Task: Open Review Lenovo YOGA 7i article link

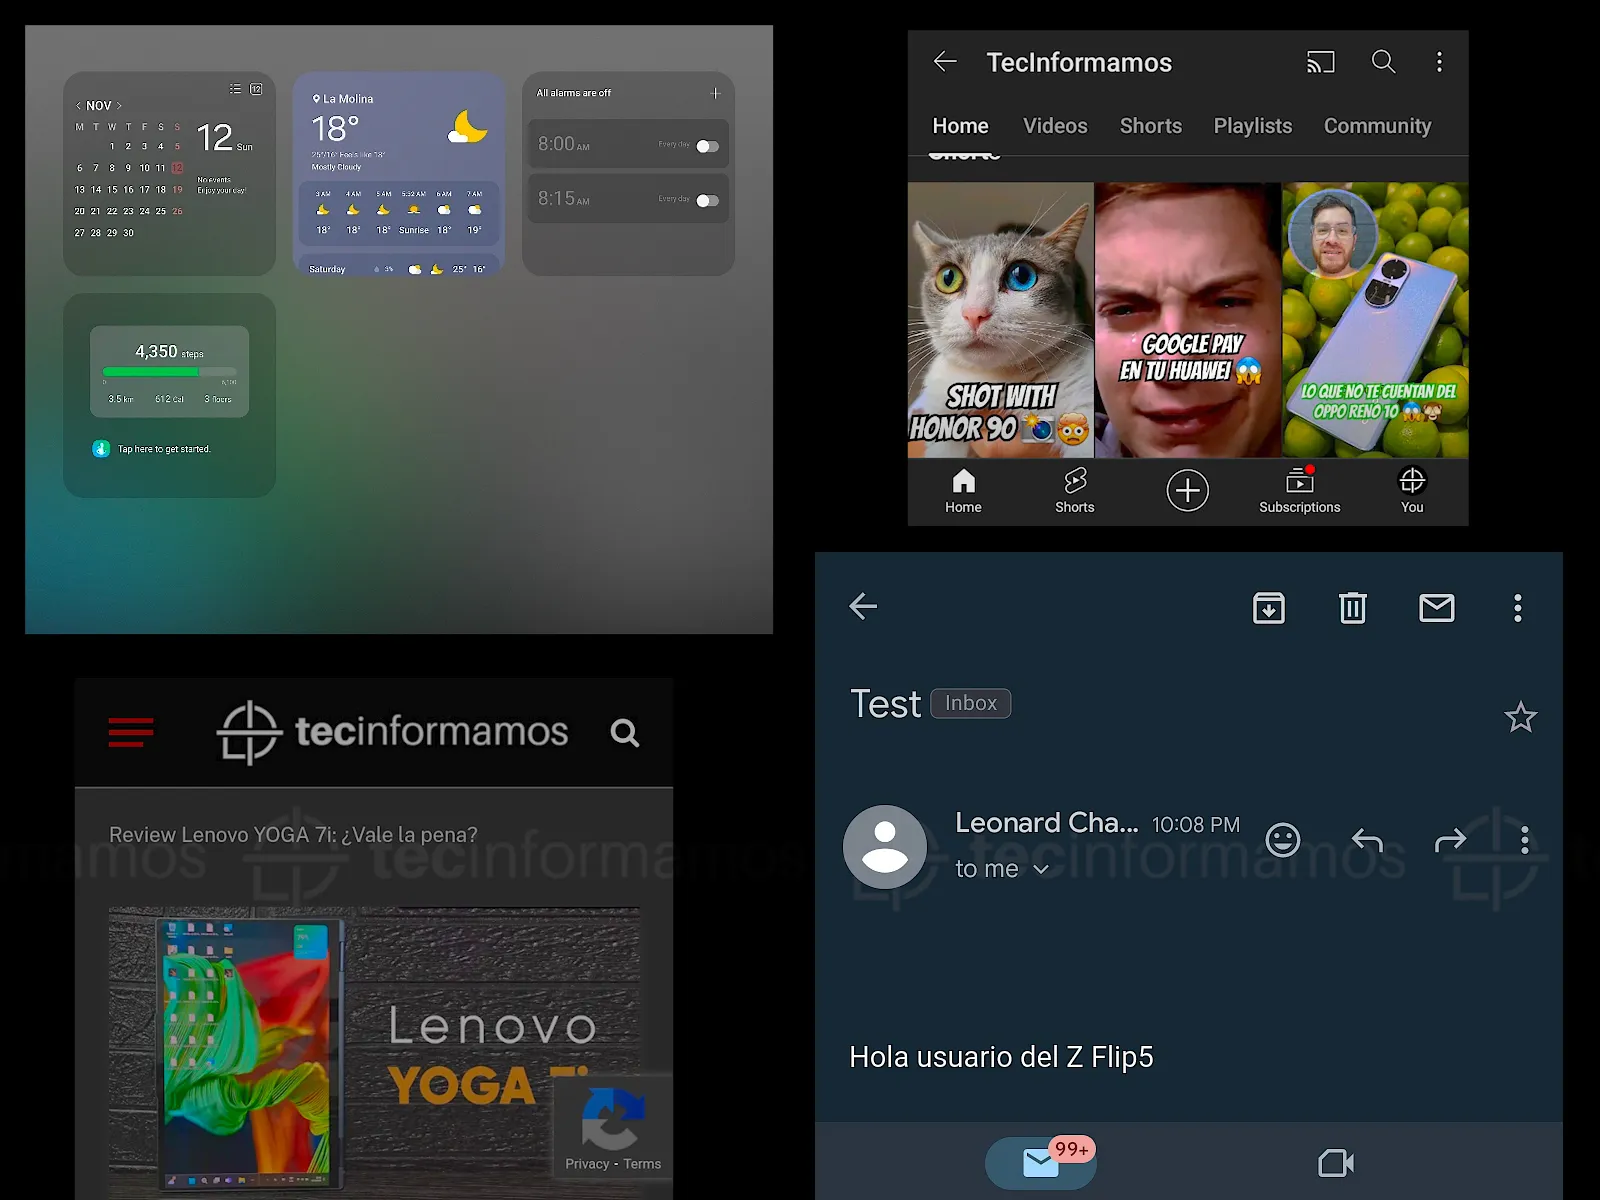Action: 293,835
